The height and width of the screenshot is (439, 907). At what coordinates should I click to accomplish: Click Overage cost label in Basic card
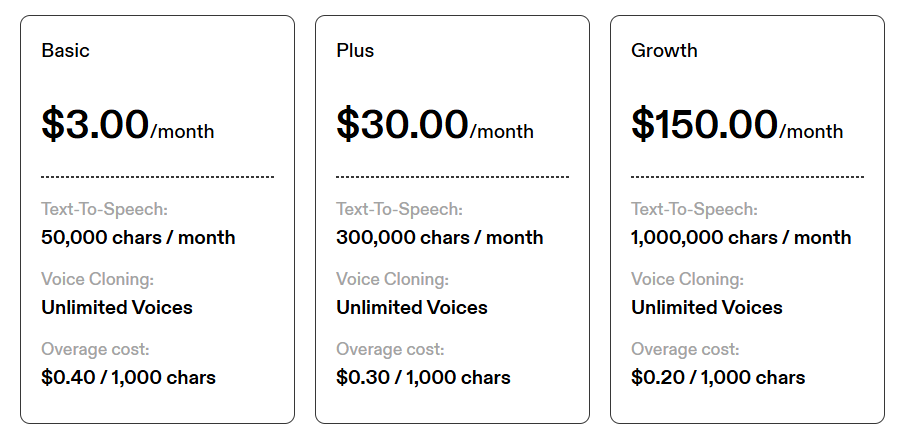[x=95, y=349]
